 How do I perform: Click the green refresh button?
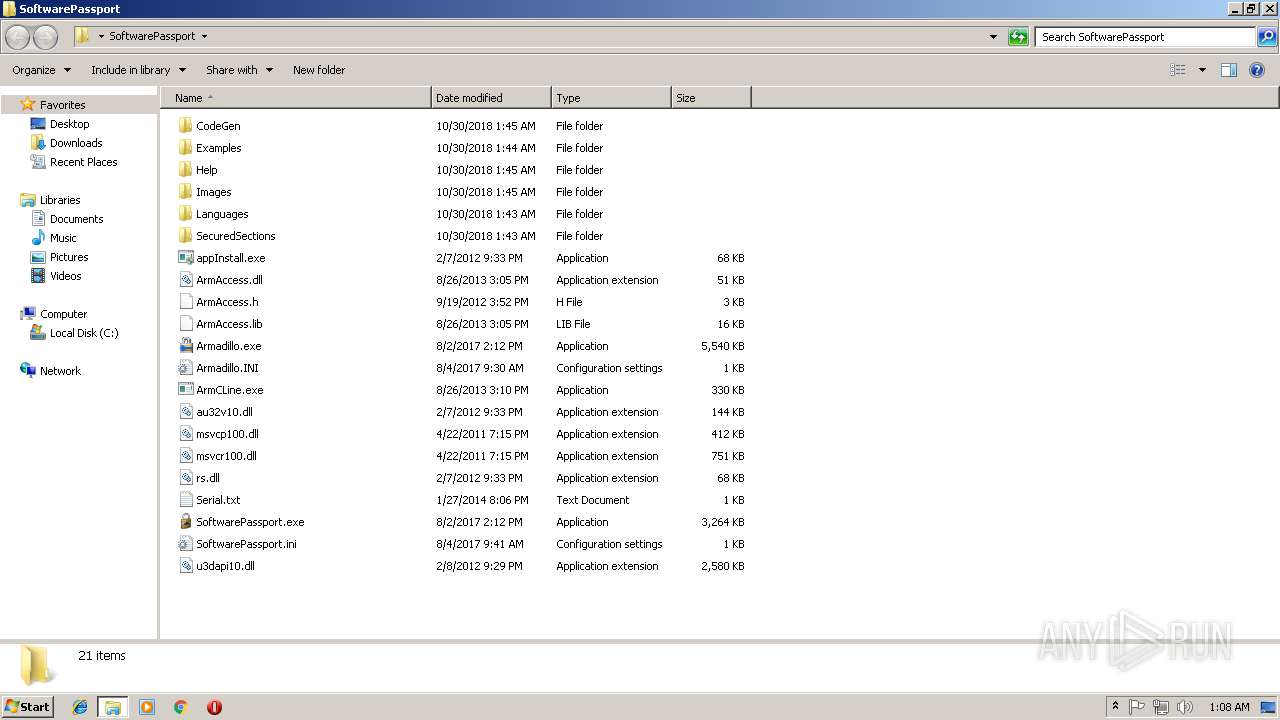point(1018,37)
